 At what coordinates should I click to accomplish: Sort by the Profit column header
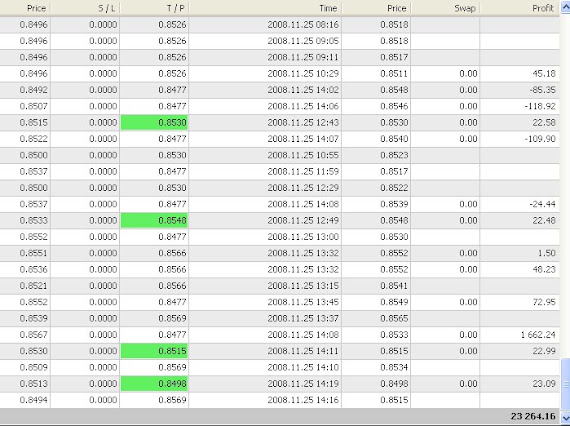(520, 8)
